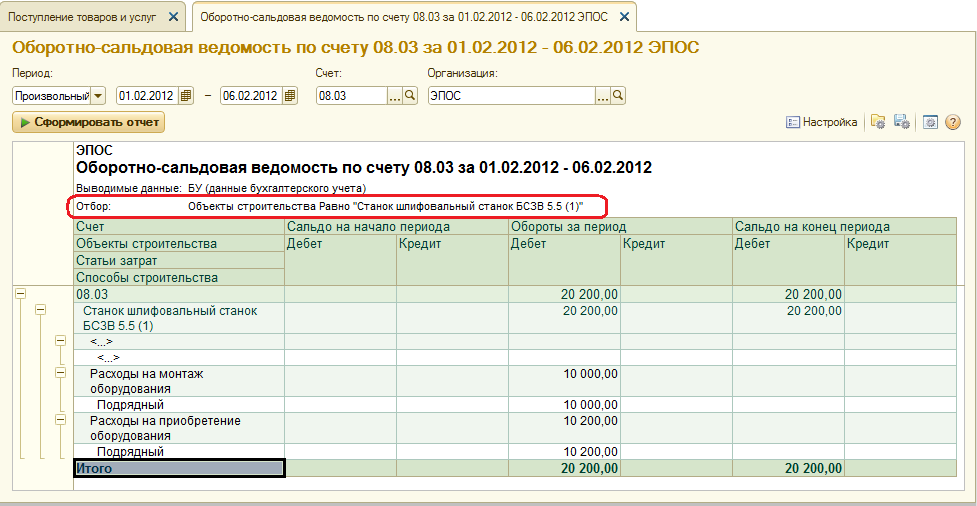977x506 pixels.
Task: Close the Поступление товаров и услуг tab
Action: coord(174,17)
